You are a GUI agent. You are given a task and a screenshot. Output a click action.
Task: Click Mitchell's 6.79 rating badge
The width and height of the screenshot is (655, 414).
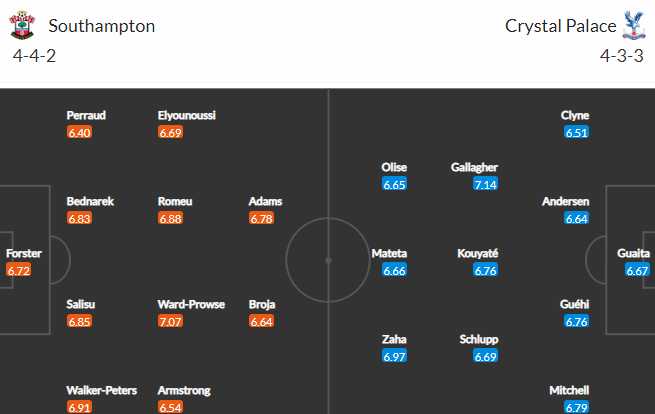[x=576, y=406]
